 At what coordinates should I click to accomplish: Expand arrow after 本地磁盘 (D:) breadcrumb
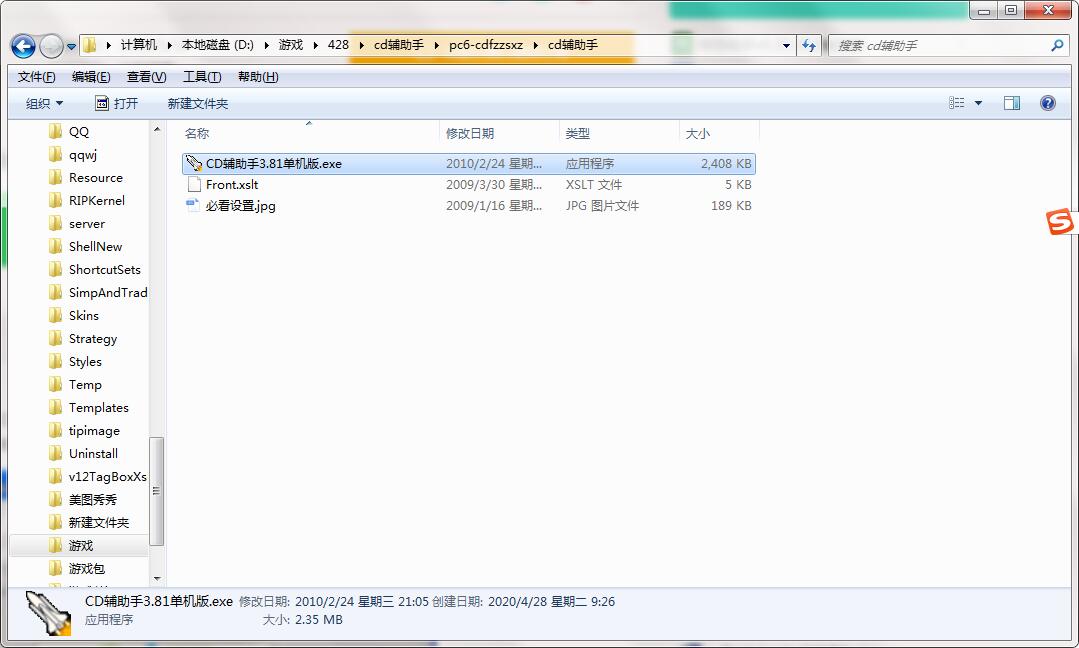(266, 45)
